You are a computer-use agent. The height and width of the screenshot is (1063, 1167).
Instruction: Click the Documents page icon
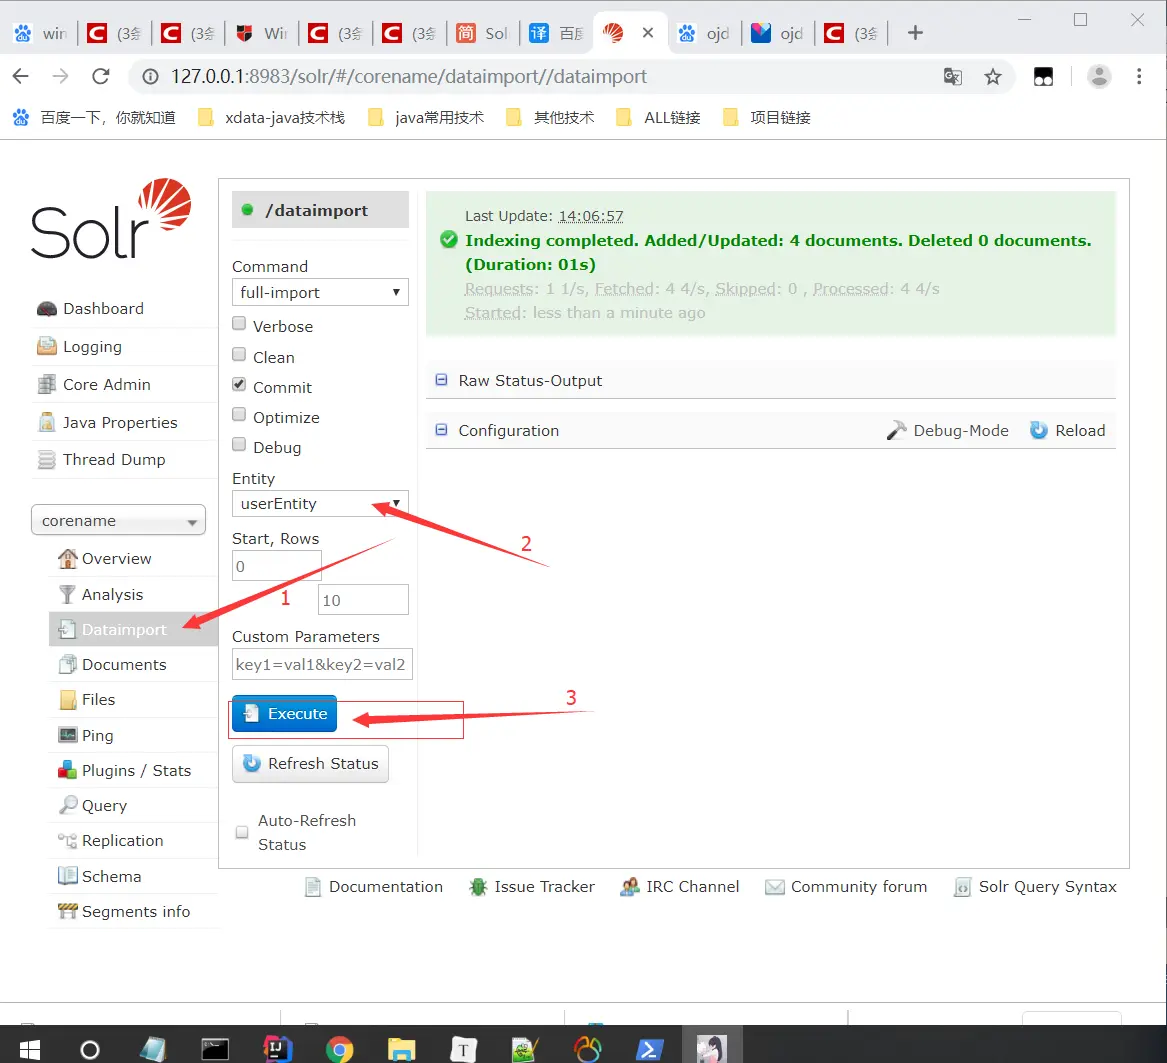pyautogui.click(x=68, y=664)
